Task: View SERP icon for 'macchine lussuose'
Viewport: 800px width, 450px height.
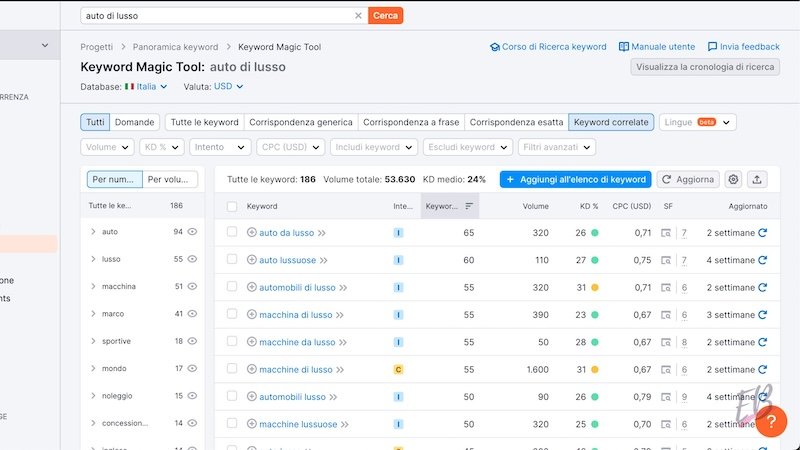Action: click(x=666, y=424)
